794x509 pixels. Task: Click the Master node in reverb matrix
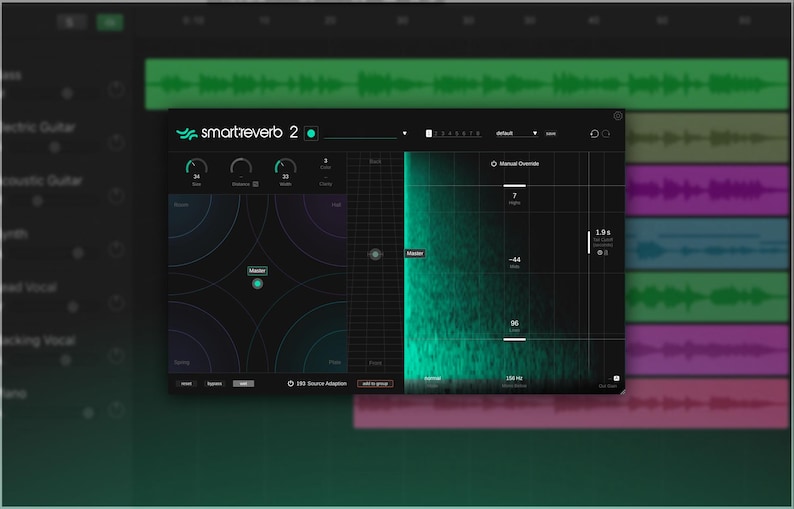pyautogui.click(x=257, y=284)
